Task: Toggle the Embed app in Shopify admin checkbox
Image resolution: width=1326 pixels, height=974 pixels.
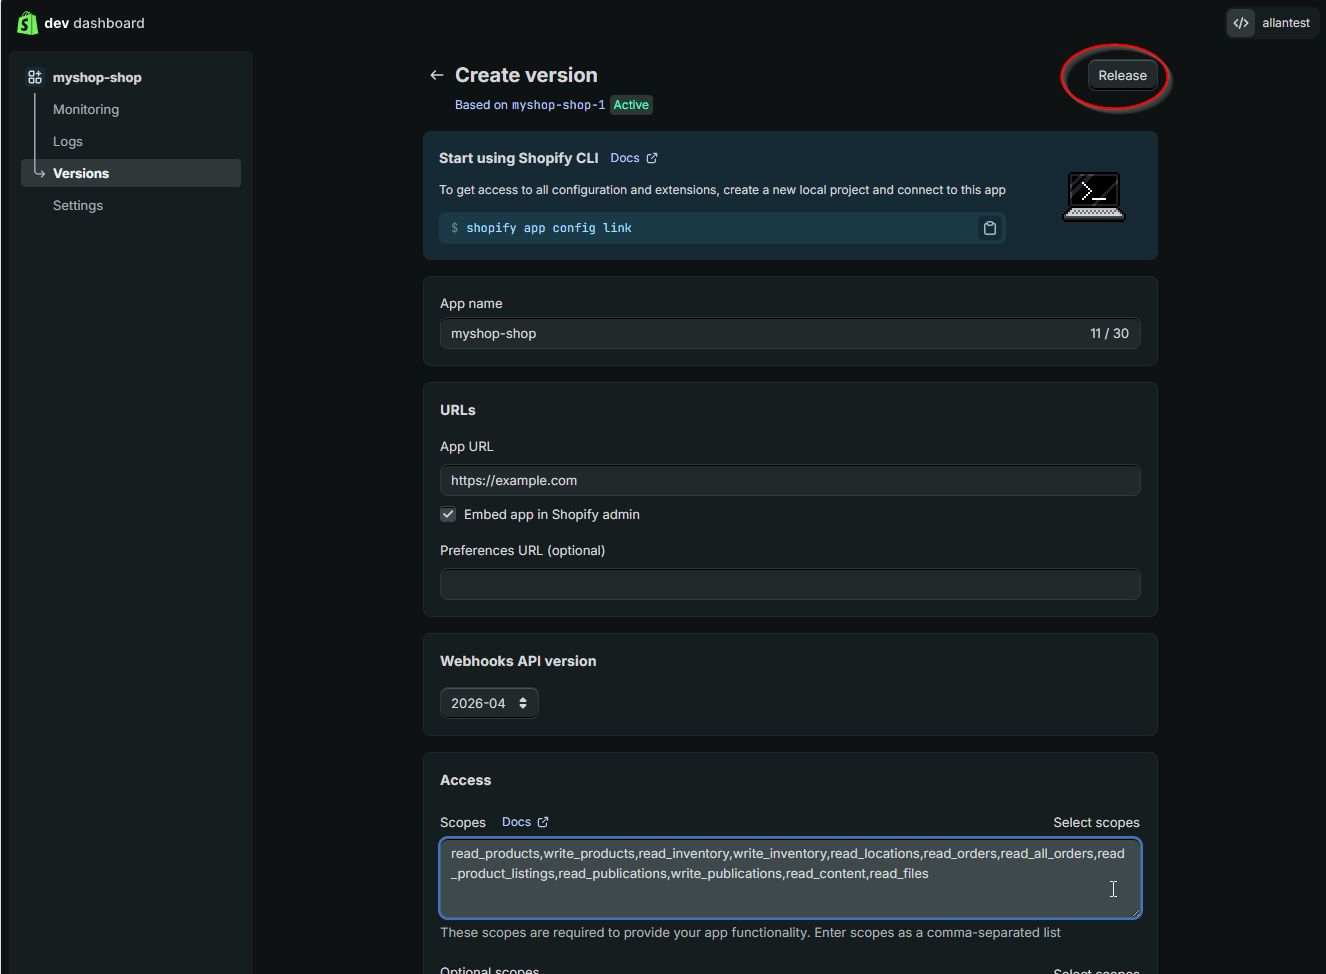Action: 448,514
